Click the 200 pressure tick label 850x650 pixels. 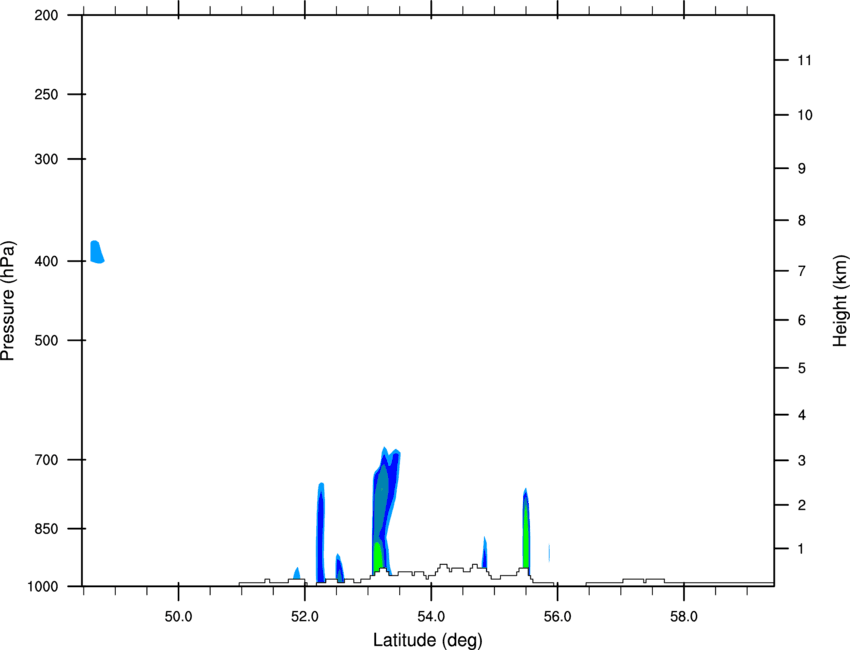pyautogui.click(x=46, y=15)
